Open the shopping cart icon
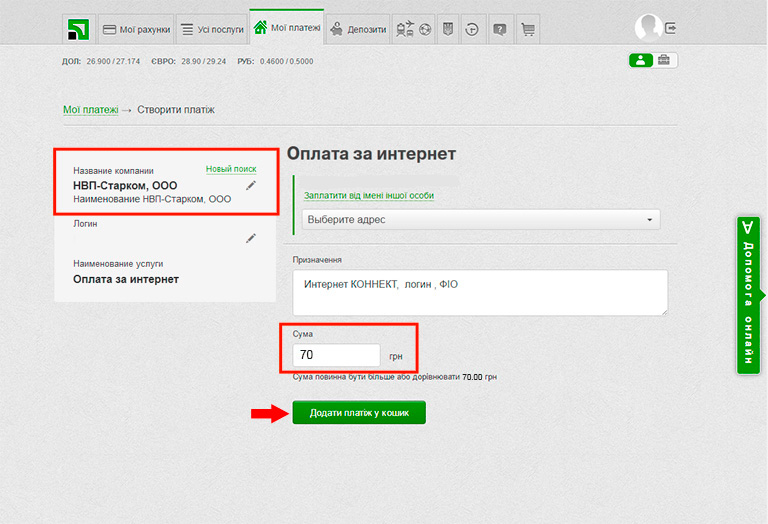The height and width of the screenshot is (524, 768). (x=527, y=30)
